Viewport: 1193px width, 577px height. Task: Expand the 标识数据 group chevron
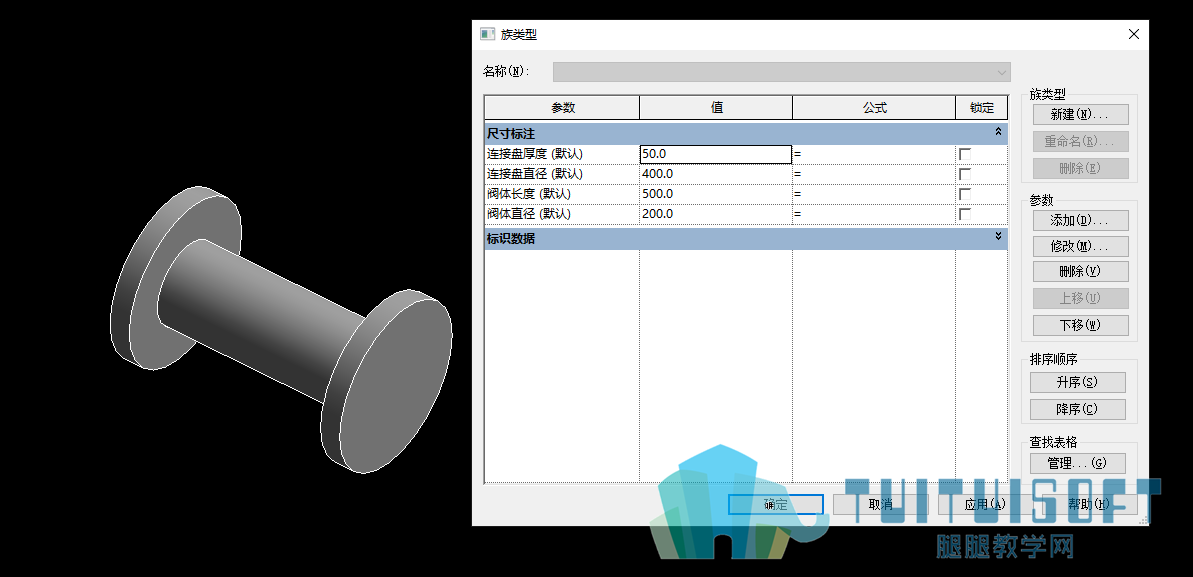[x=998, y=237]
